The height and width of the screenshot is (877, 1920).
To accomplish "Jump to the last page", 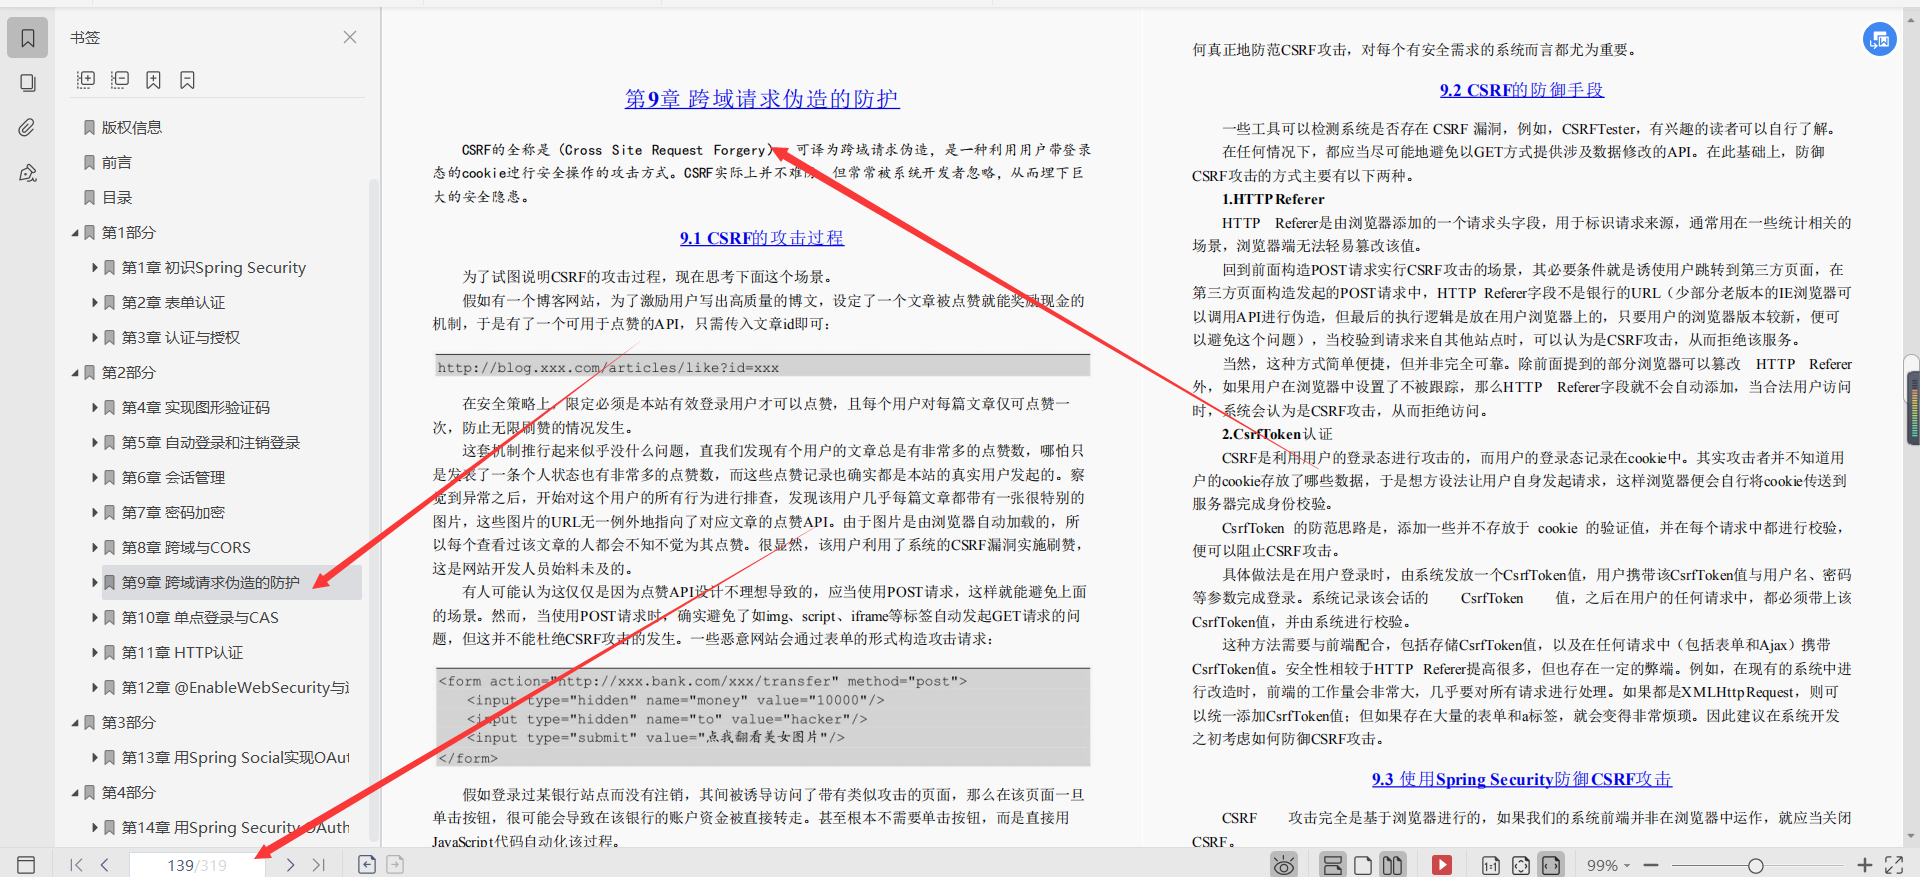I will (318, 865).
